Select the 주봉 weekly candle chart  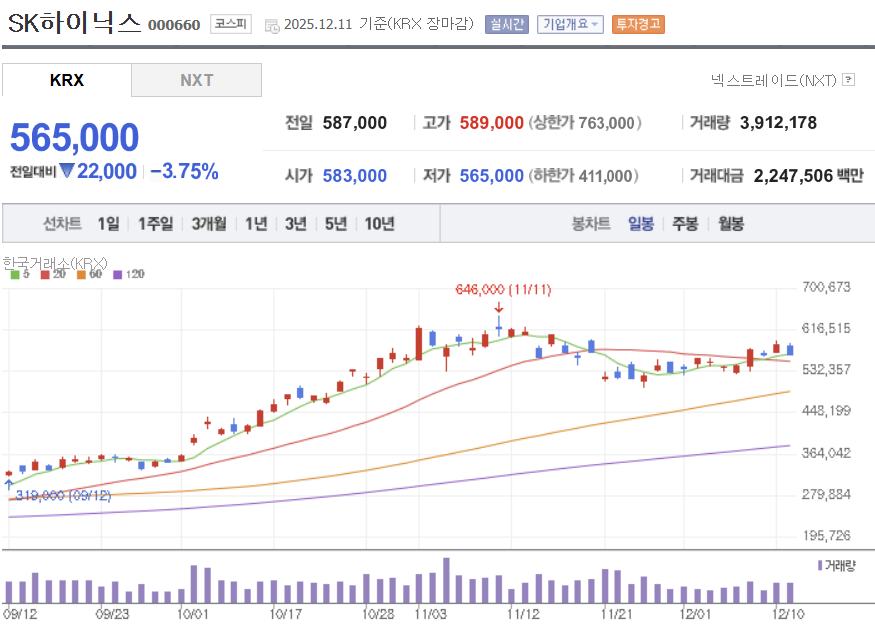pos(685,224)
